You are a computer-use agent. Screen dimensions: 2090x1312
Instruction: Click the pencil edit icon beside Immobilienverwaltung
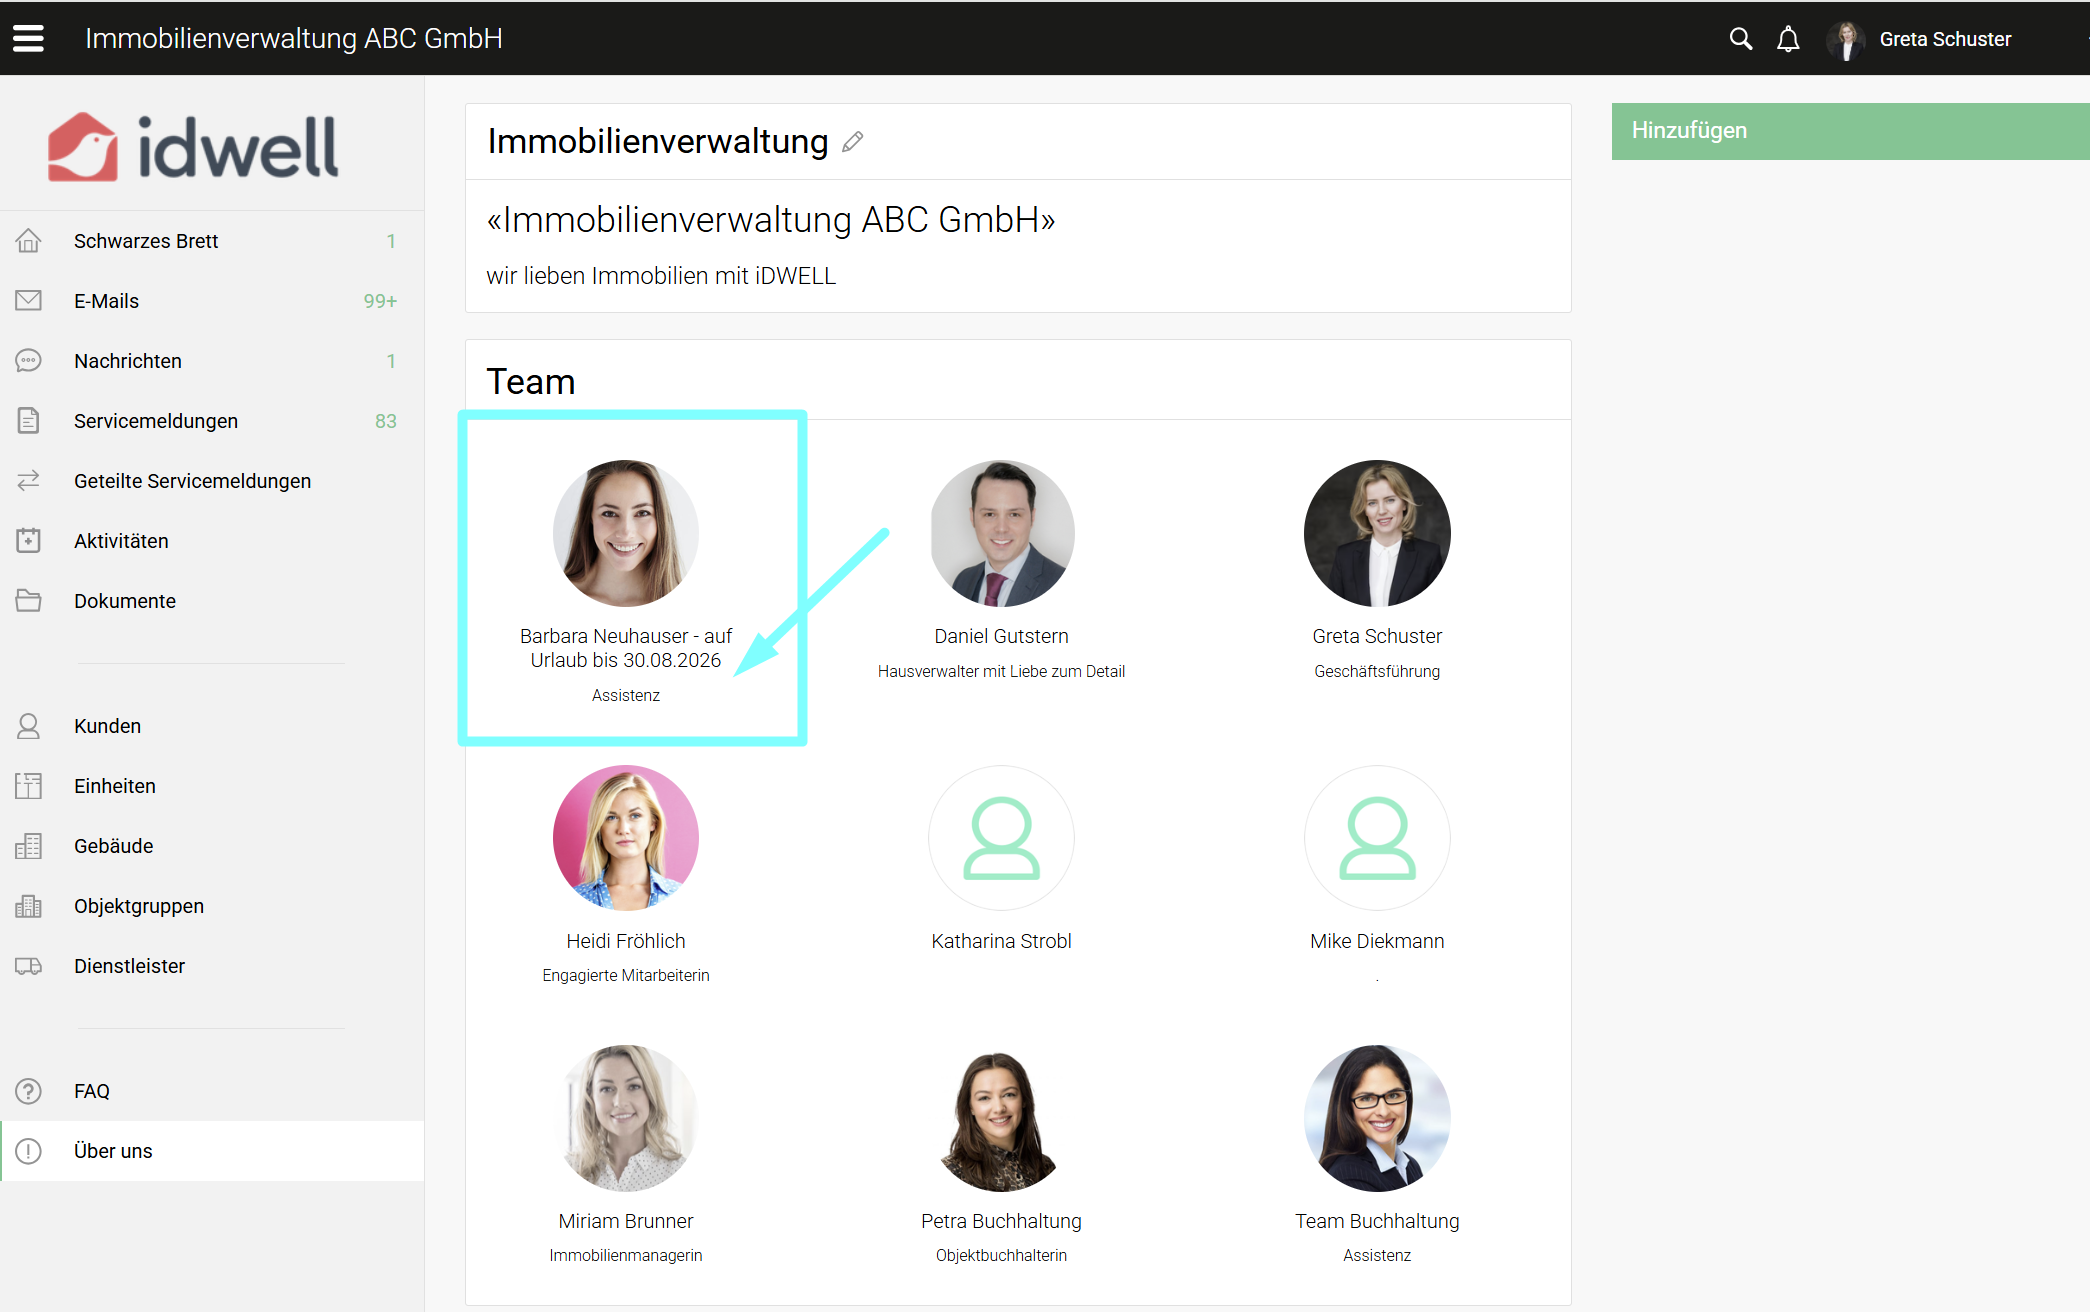[852, 142]
